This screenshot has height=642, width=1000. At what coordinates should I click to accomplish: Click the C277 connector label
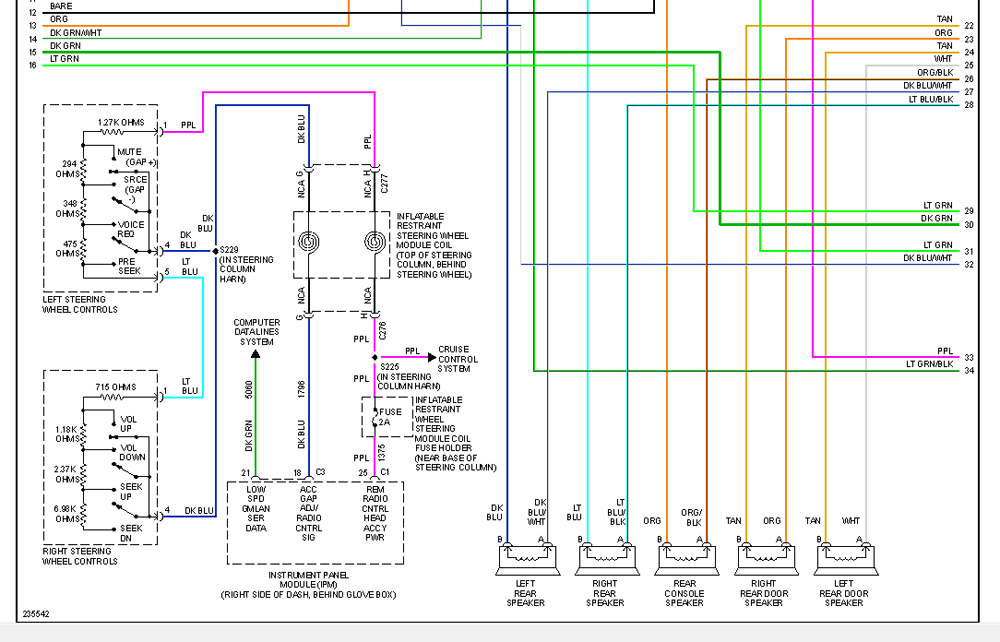tap(384, 184)
